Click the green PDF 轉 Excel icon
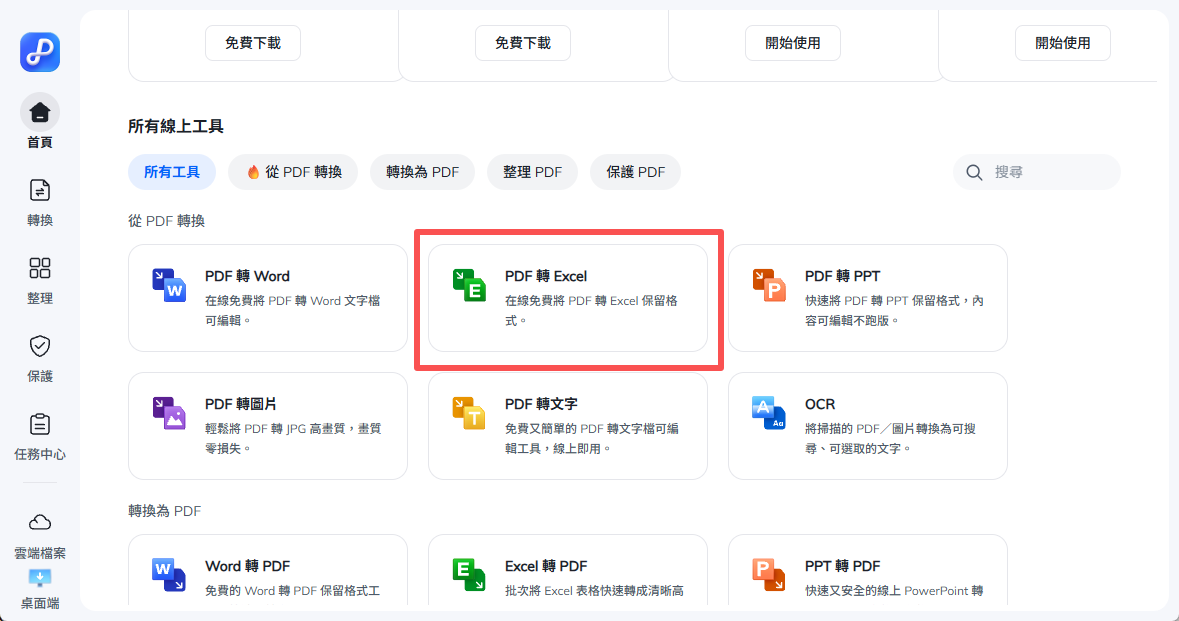This screenshot has width=1179, height=621. click(469, 285)
